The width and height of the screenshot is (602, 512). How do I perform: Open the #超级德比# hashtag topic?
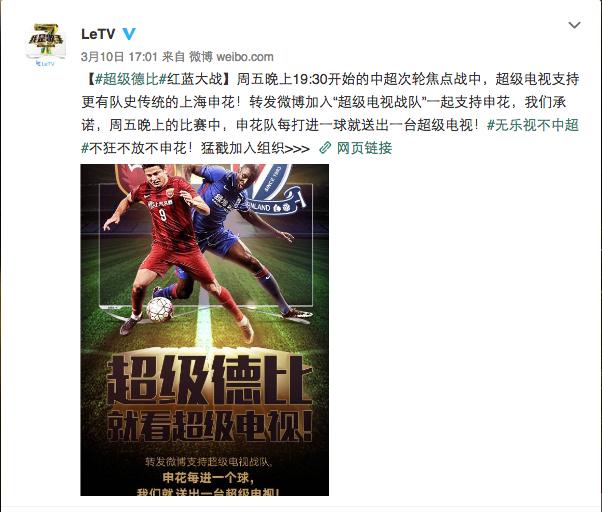pos(131,79)
